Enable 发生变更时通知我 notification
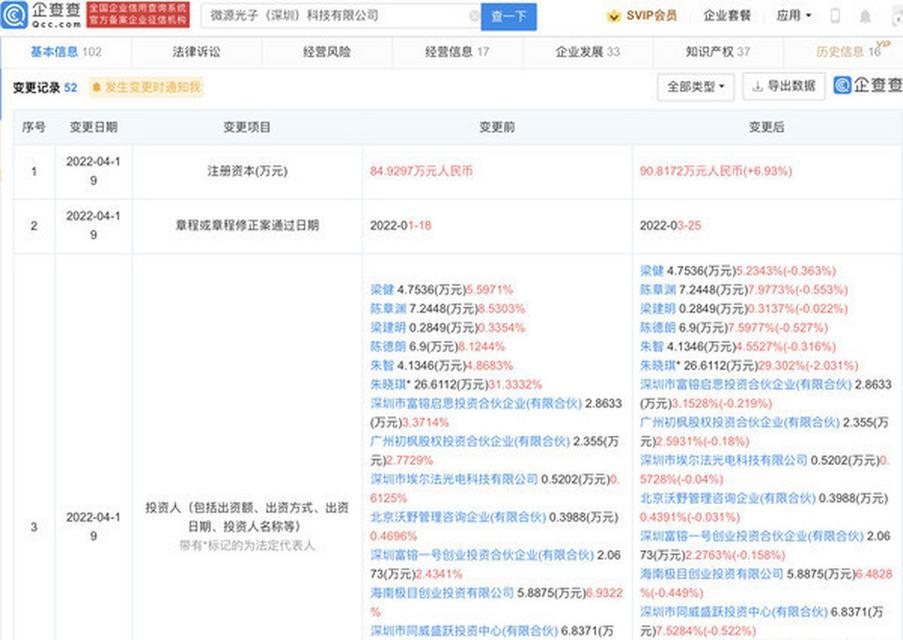 pyautogui.click(x=146, y=87)
